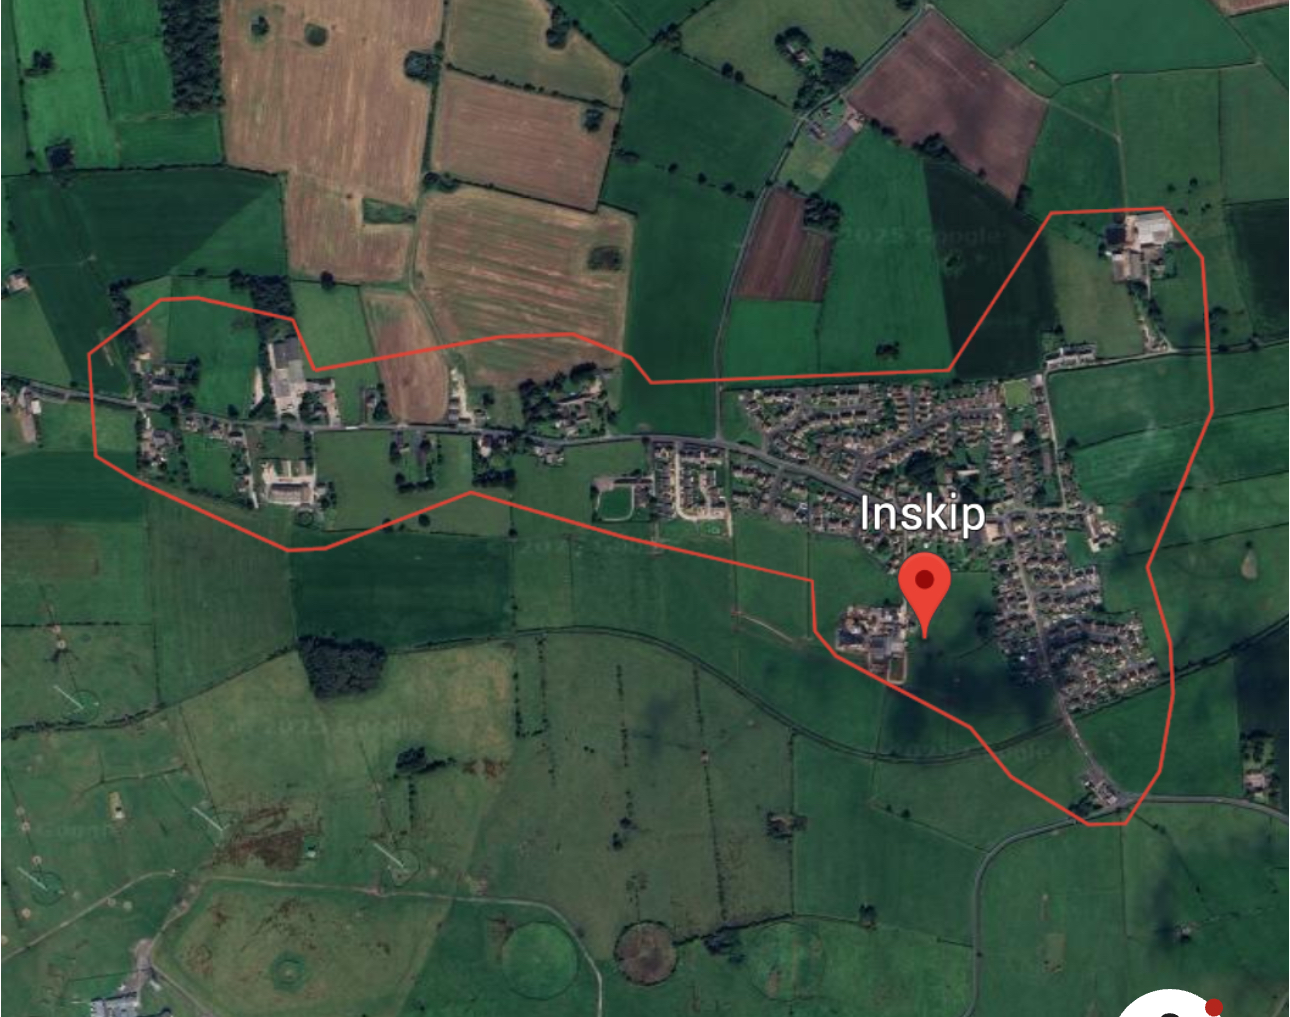Click the isolated dark woodland patch south of the road
The height and width of the screenshot is (1017, 1290).
click(342, 665)
